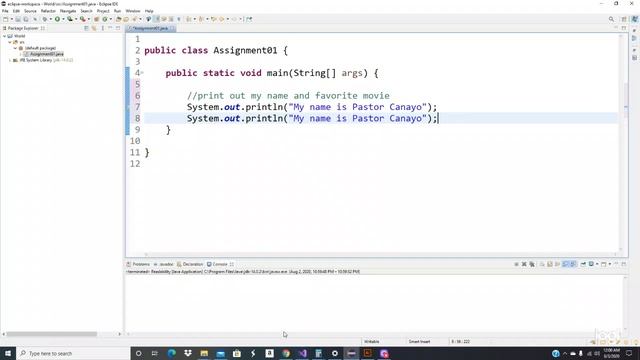
Task: Click the Coverage run toolbar icon
Action: coord(70,19)
